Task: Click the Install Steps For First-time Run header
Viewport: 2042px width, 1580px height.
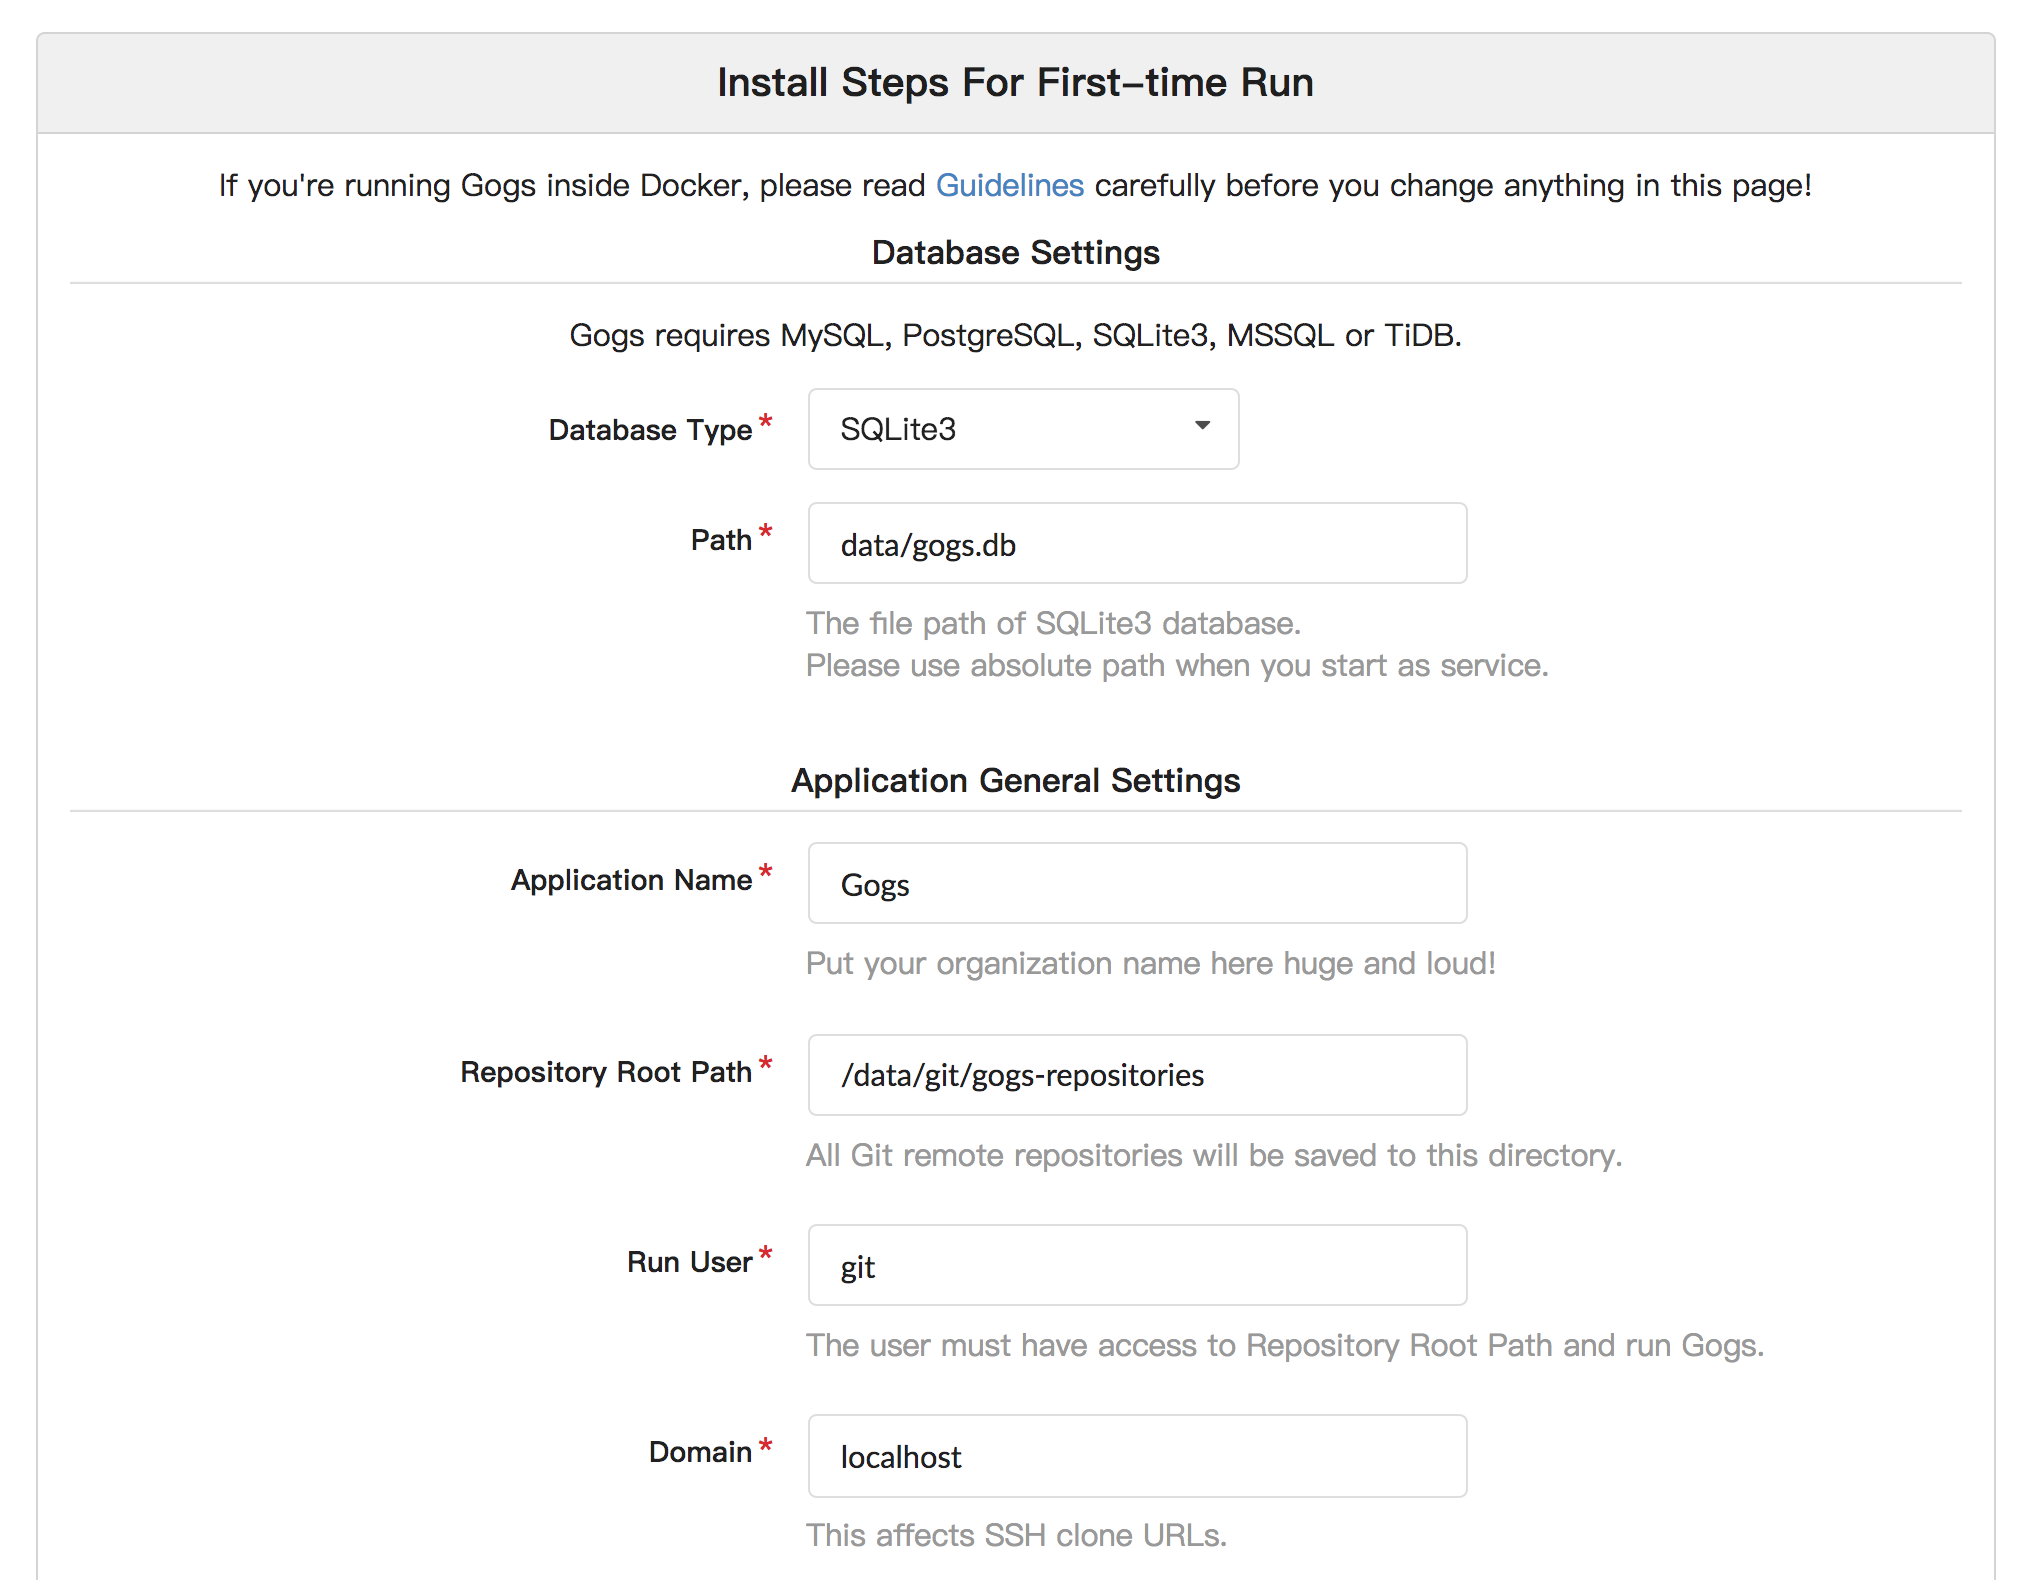Action: click(1015, 83)
